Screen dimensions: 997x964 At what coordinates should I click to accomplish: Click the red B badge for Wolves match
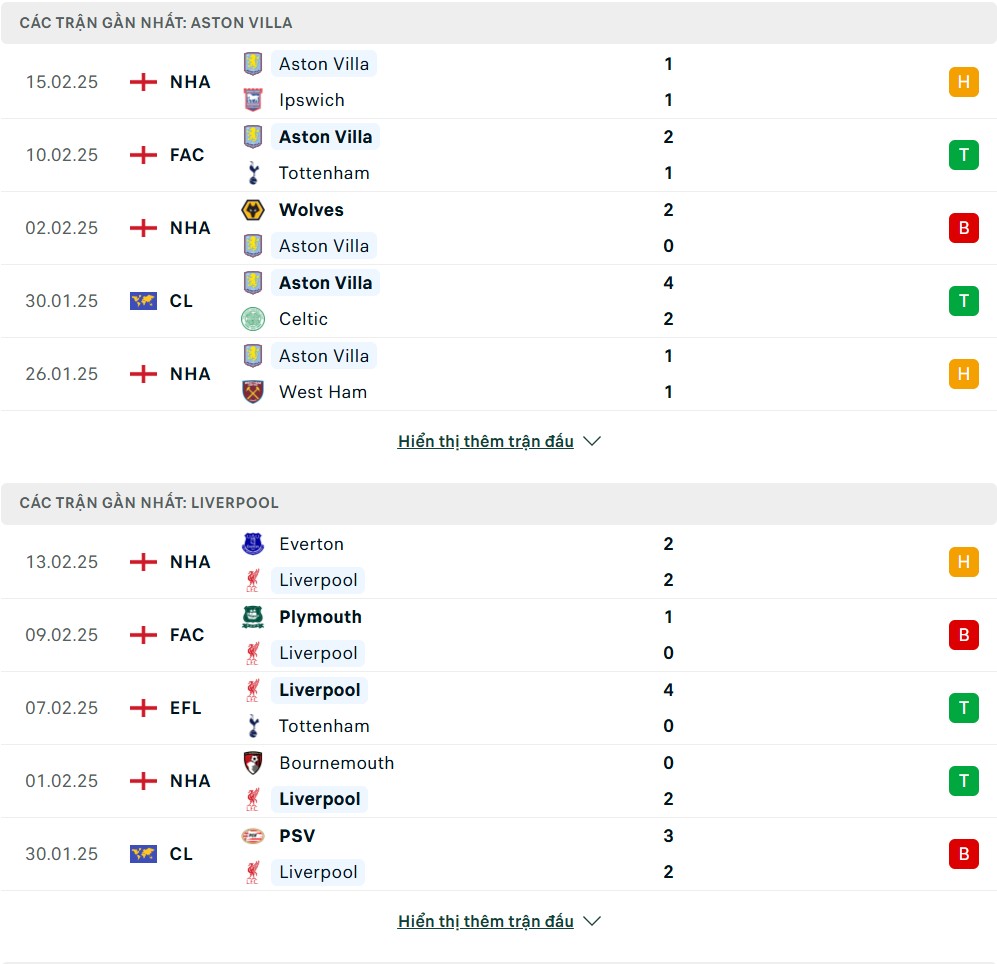963,228
